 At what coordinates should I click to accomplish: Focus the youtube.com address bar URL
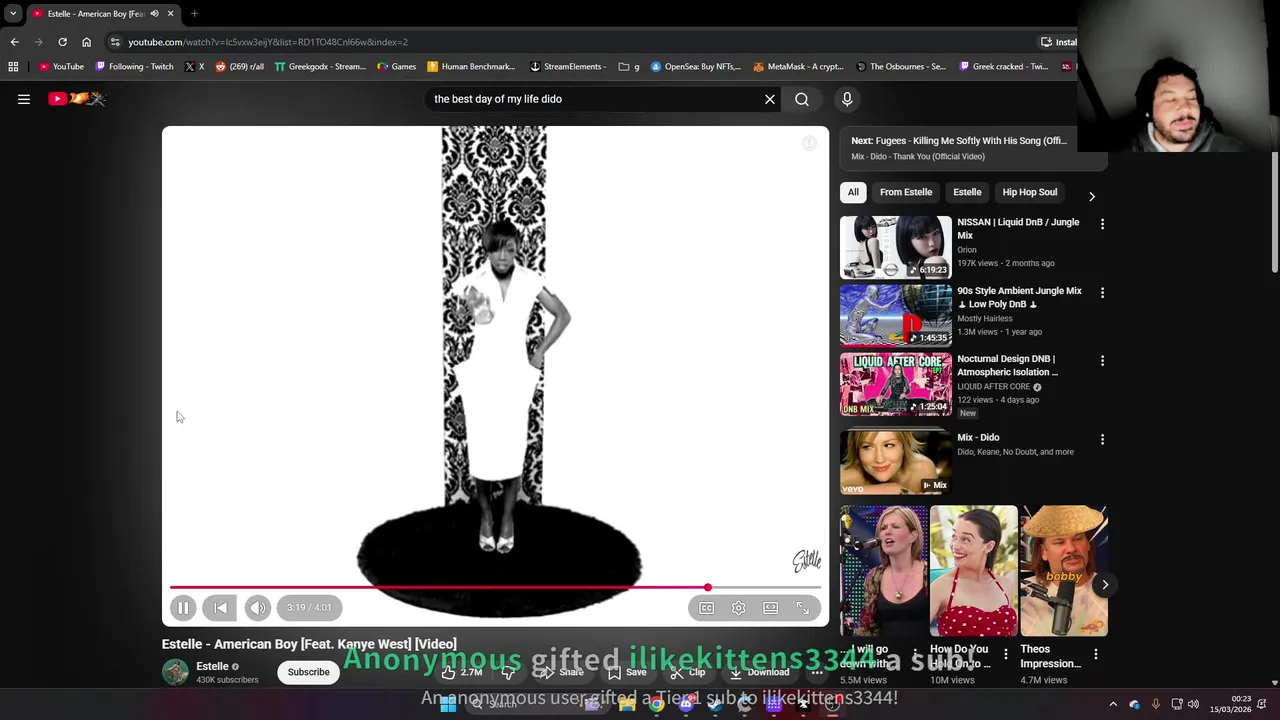[x=268, y=42]
